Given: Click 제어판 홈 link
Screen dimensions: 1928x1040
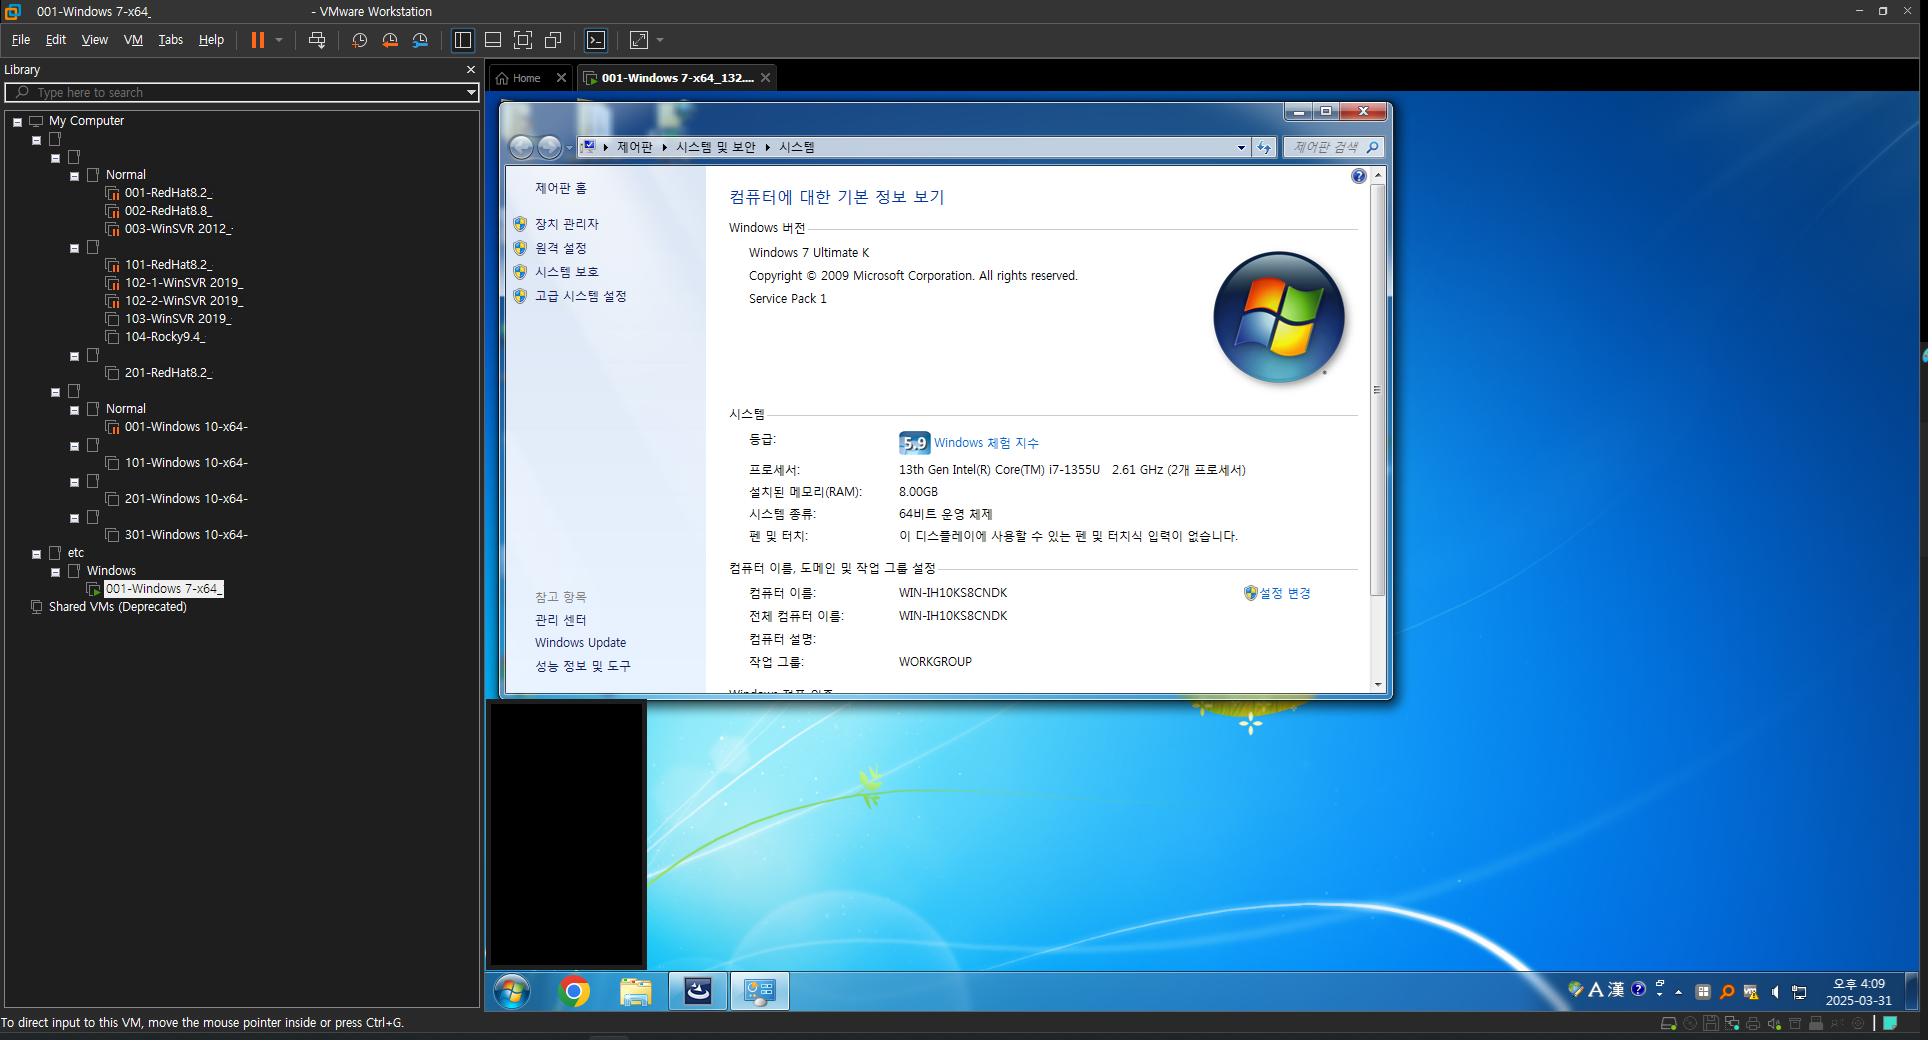Looking at the screenshot, I should coord(561,188).
